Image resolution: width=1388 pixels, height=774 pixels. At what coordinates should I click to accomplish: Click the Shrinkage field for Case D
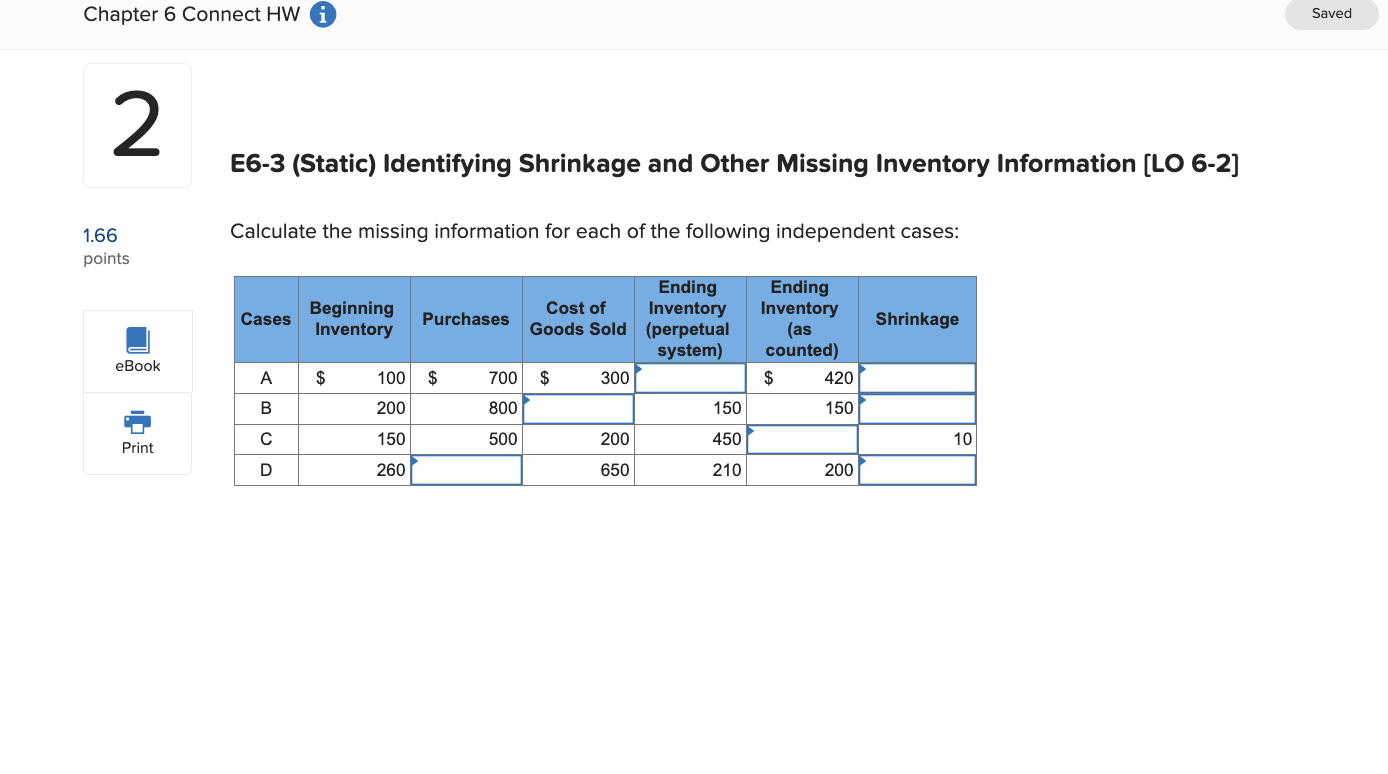tap(917, 470)
